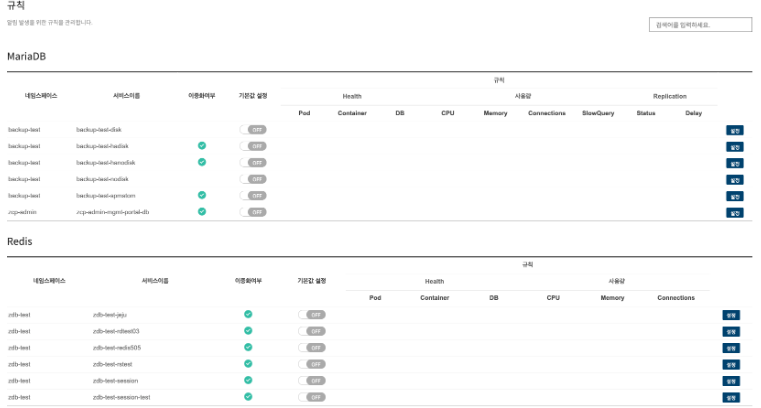Click the zcp-admin-mgmt-portal-db service name

[x=113, y=212]
